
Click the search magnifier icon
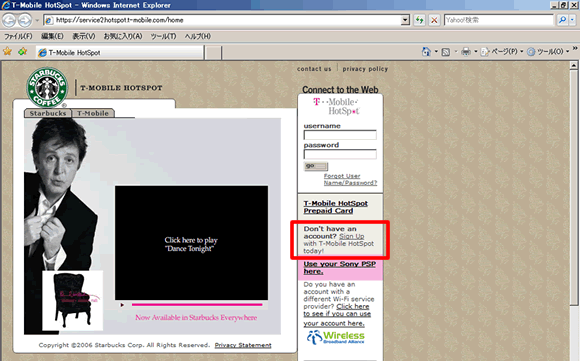pos(562,20)
